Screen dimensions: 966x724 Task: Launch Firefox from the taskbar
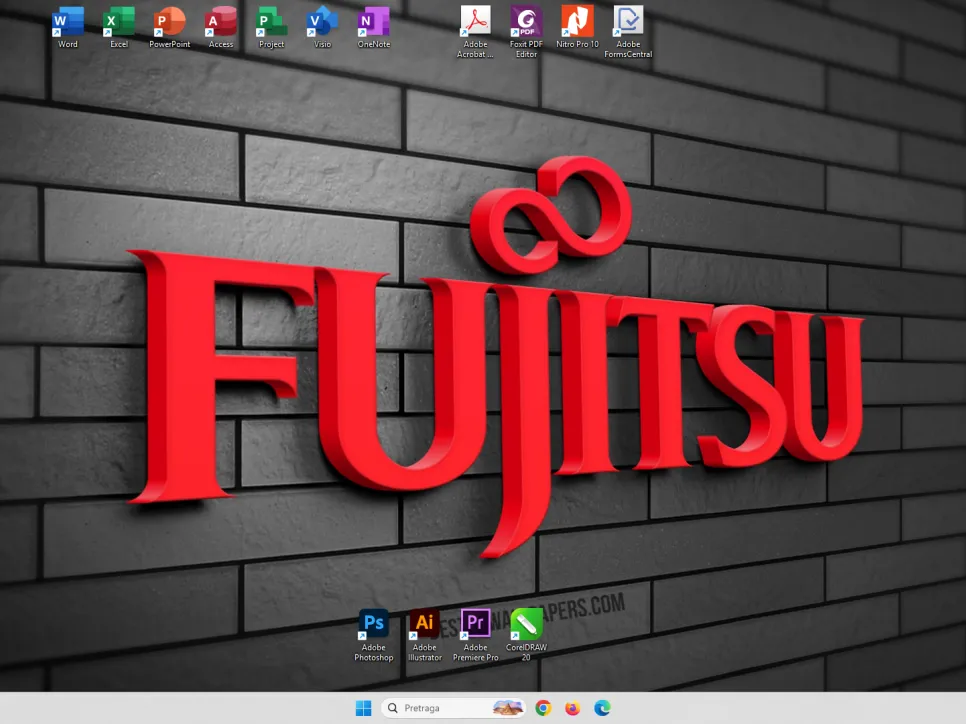(572, 708)
